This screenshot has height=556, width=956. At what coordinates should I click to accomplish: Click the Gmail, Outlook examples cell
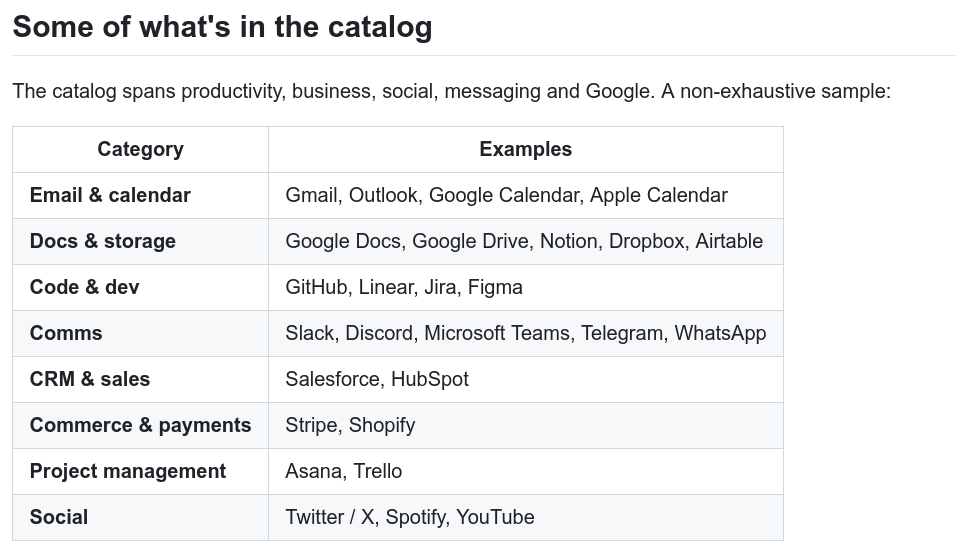[x=526, y=196]
